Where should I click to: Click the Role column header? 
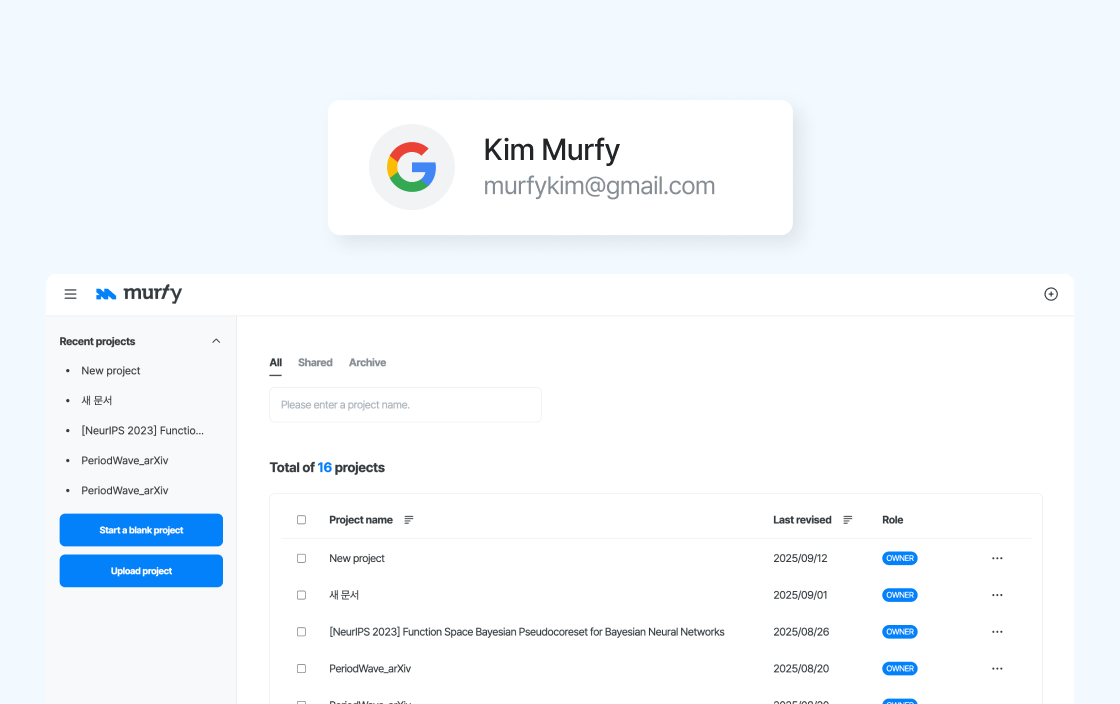(x=892, y=520)
